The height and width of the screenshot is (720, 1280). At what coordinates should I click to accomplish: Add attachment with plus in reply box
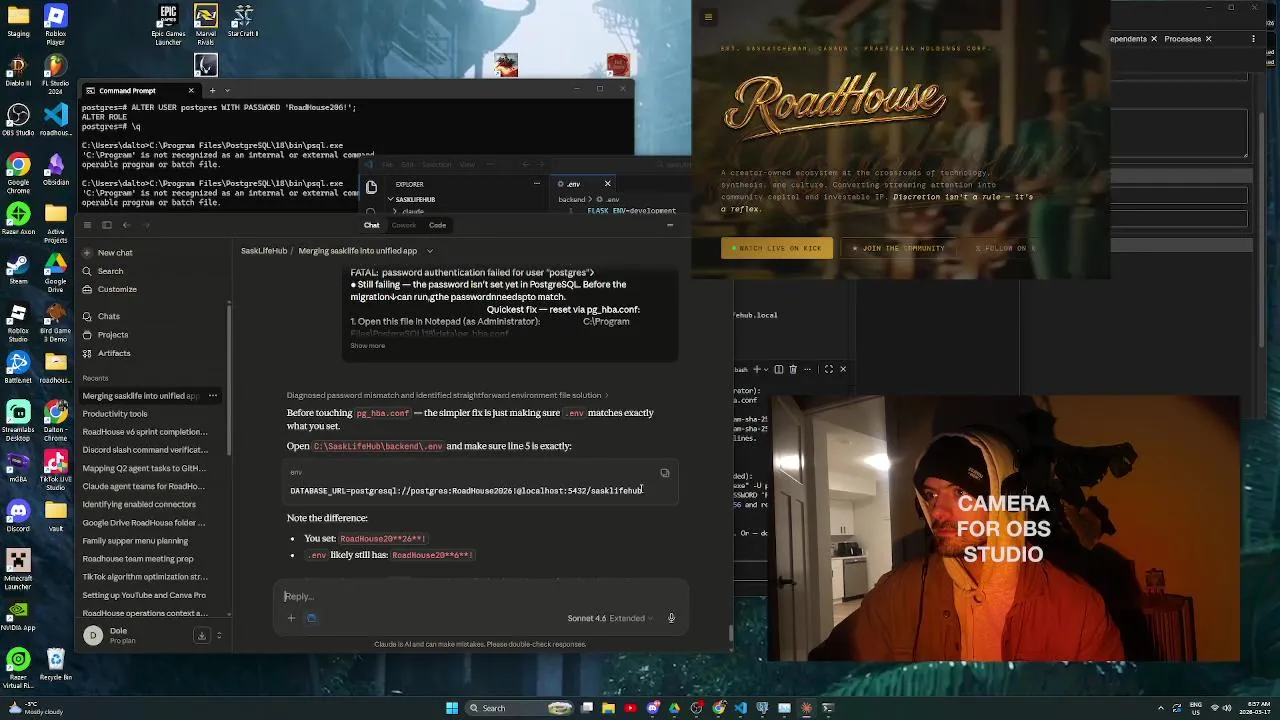(x=291, y=618)
